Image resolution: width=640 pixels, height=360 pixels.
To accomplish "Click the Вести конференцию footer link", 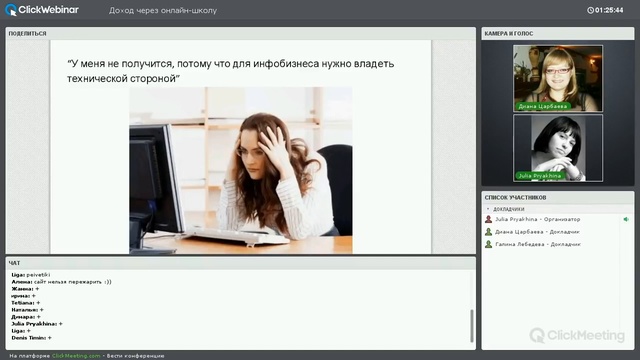I will pos(136,356).
